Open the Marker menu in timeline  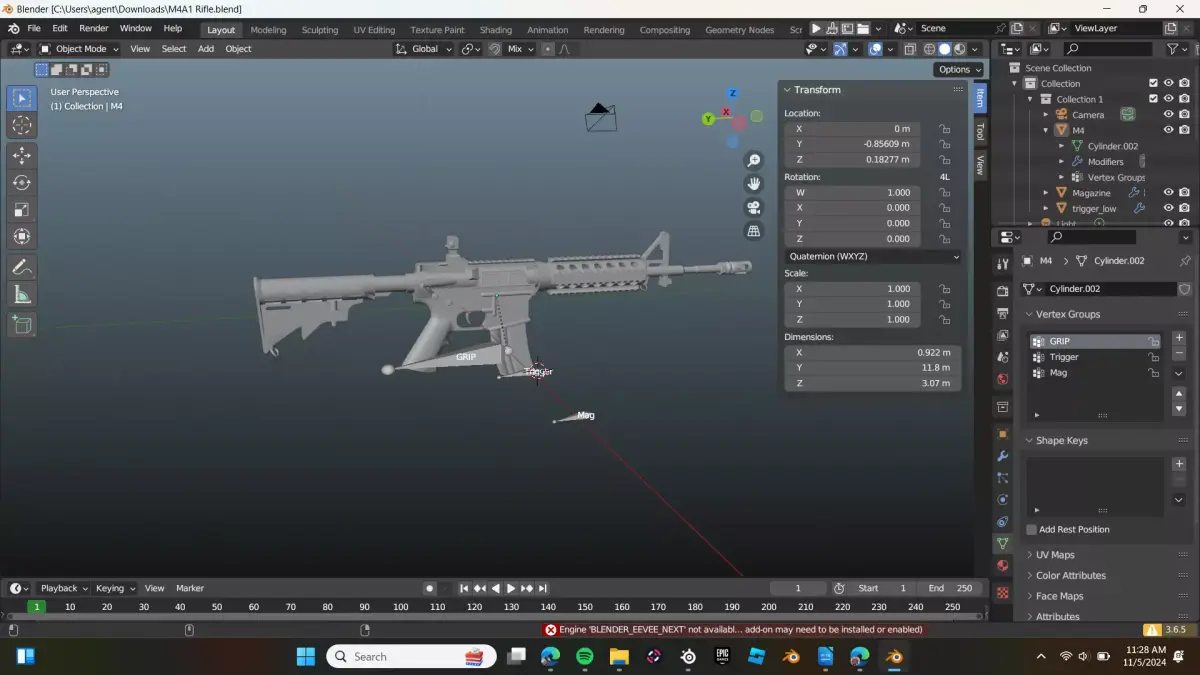click(x=190, y=588)
